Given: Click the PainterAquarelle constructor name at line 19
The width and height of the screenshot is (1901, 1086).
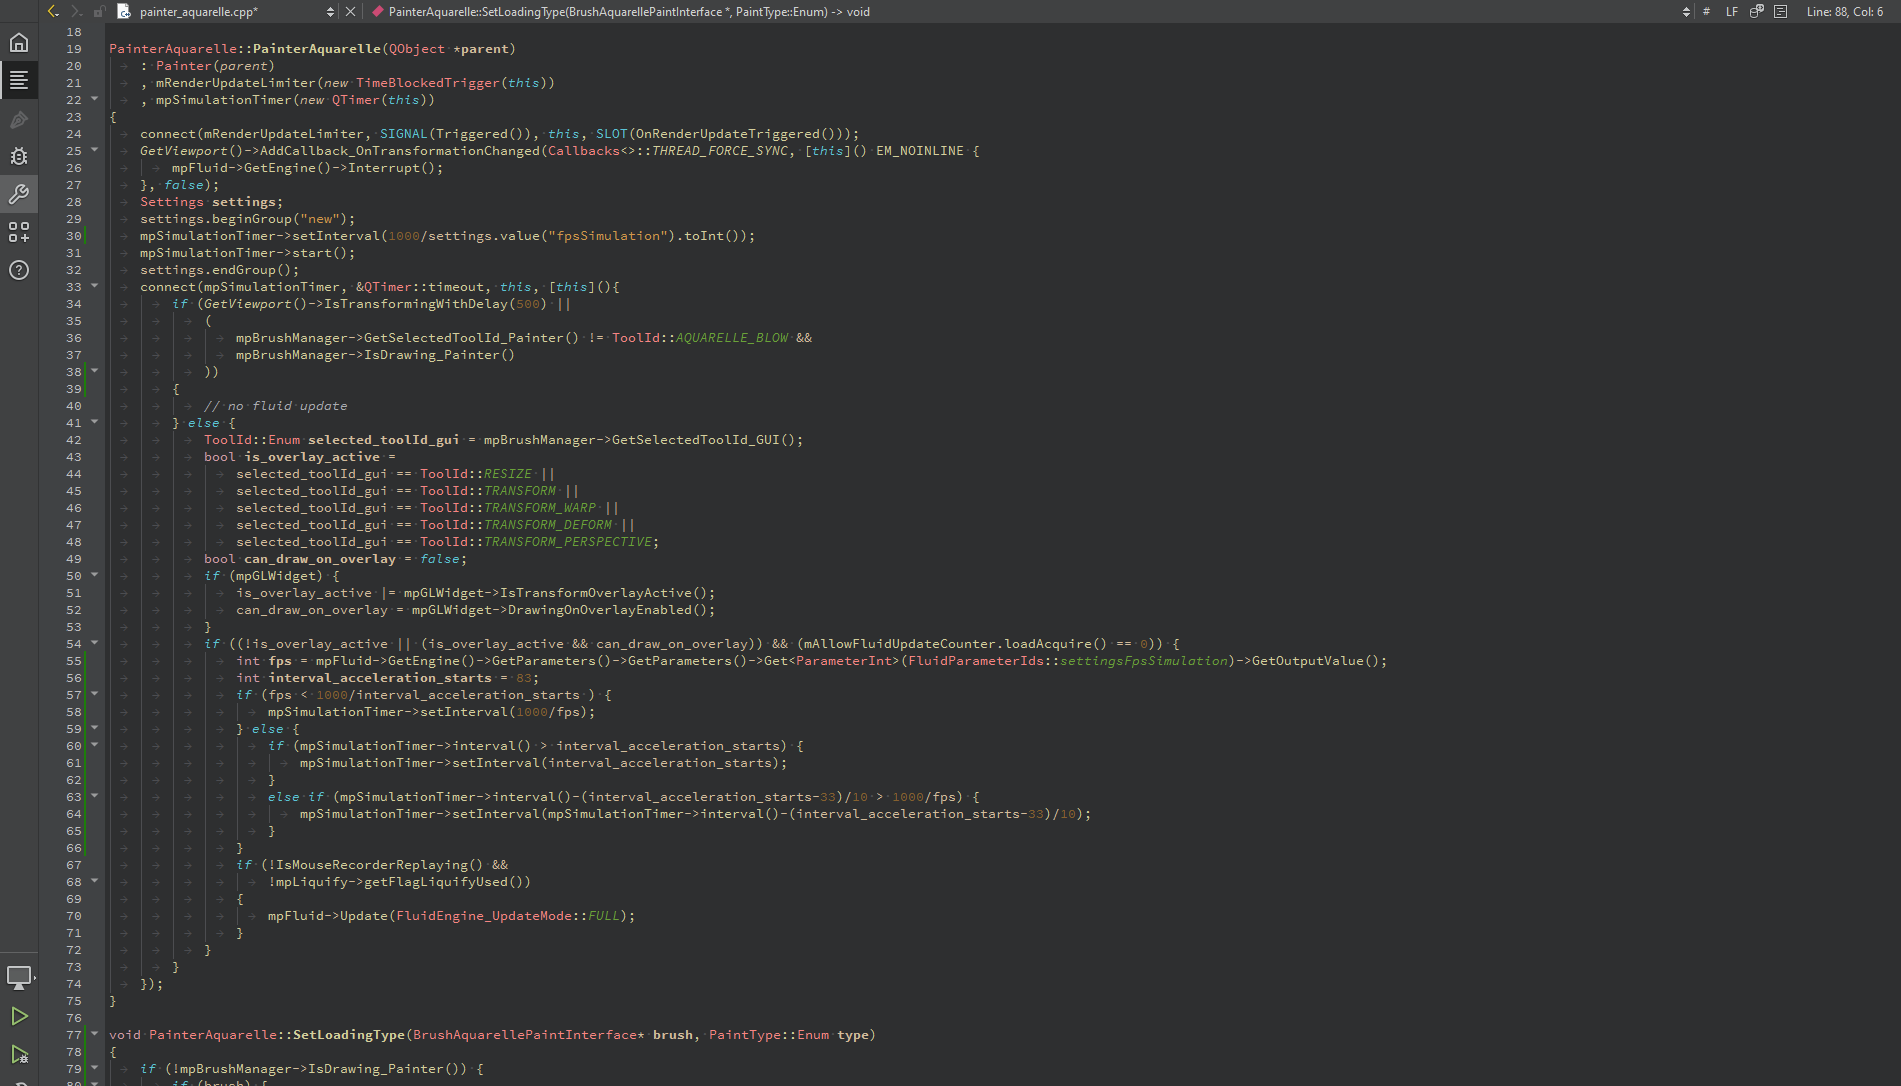Looking at the screenshot, I should click(x=317, y=49).
